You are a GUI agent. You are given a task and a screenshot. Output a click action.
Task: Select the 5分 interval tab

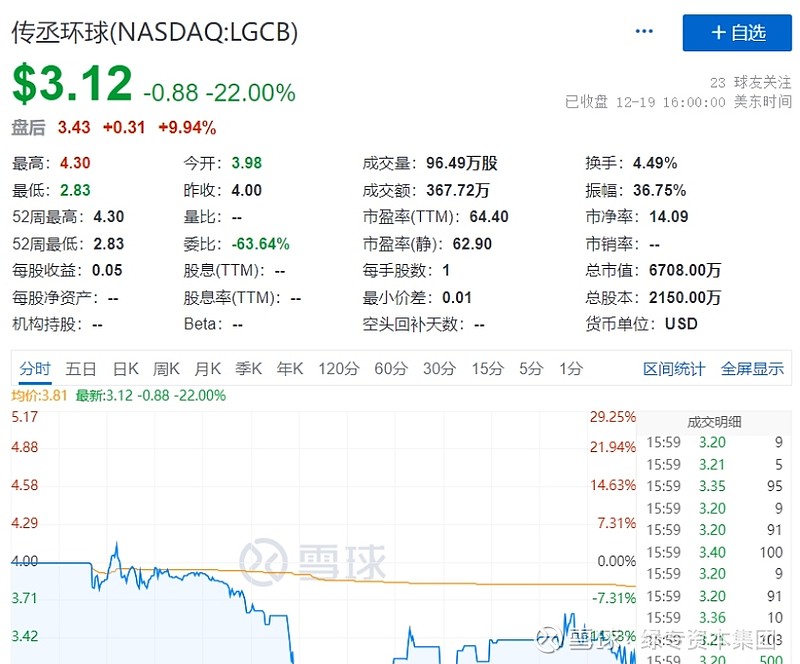(531, 368)
